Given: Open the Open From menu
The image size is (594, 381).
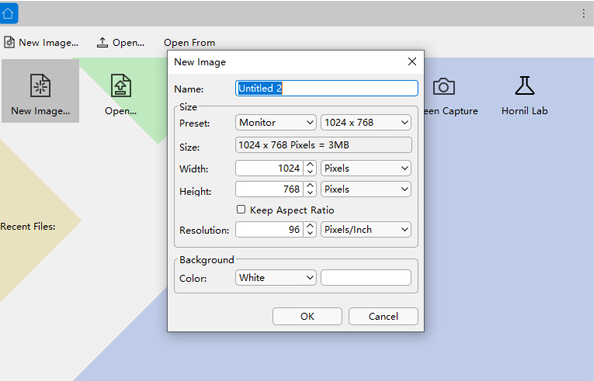Looking at the screenshot, I should [x=189, y=43].
